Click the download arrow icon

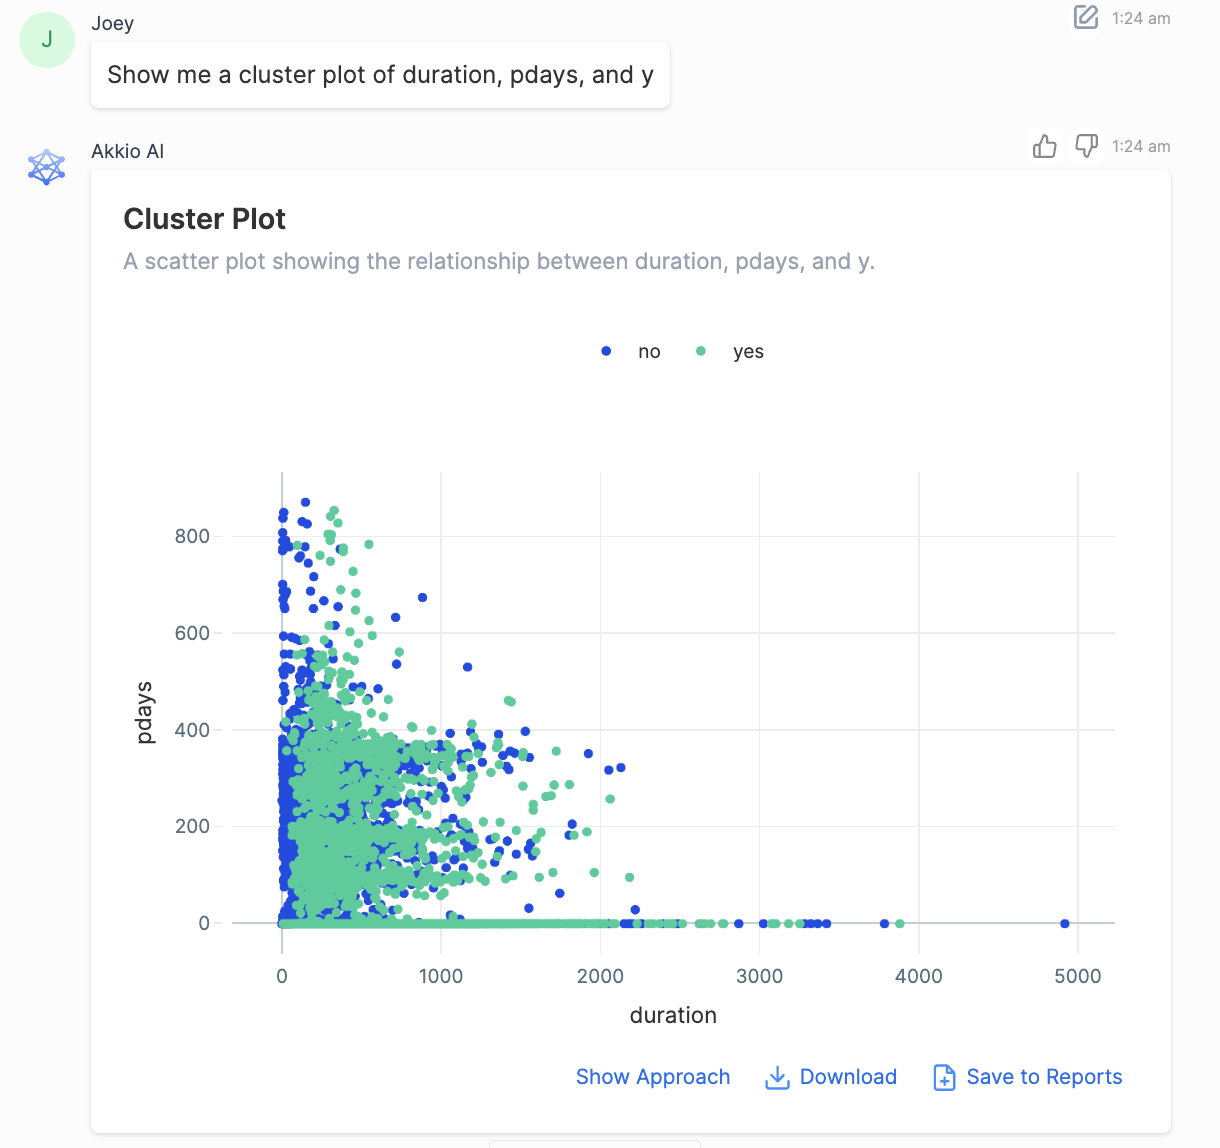click(x=777, y=1078)
